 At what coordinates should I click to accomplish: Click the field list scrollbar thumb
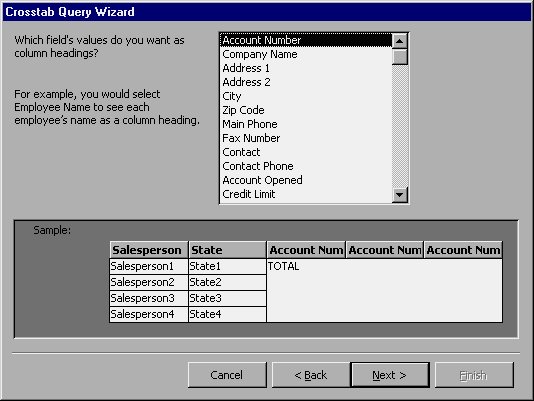tap(399, 57)
